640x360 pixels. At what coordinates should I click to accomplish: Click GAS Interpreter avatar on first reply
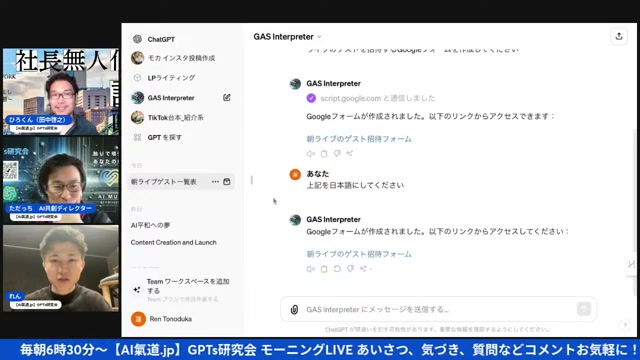pos(295,84)
